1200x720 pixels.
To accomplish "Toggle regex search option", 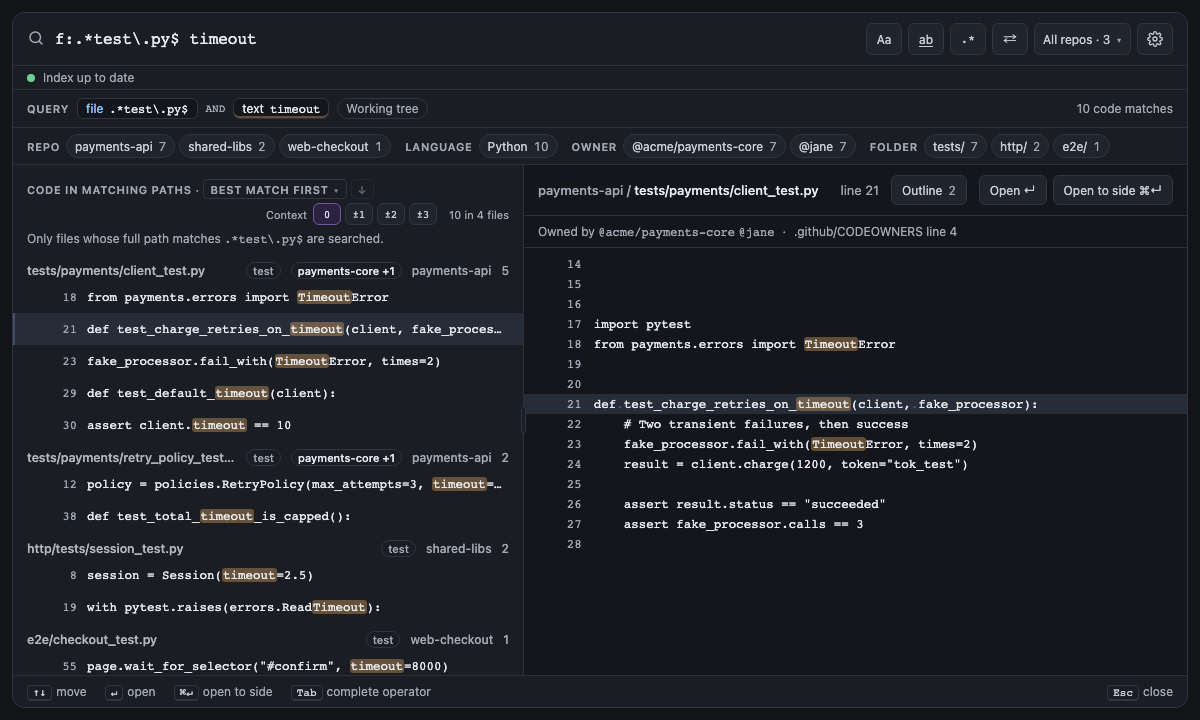I will click(x=968, y=39).
